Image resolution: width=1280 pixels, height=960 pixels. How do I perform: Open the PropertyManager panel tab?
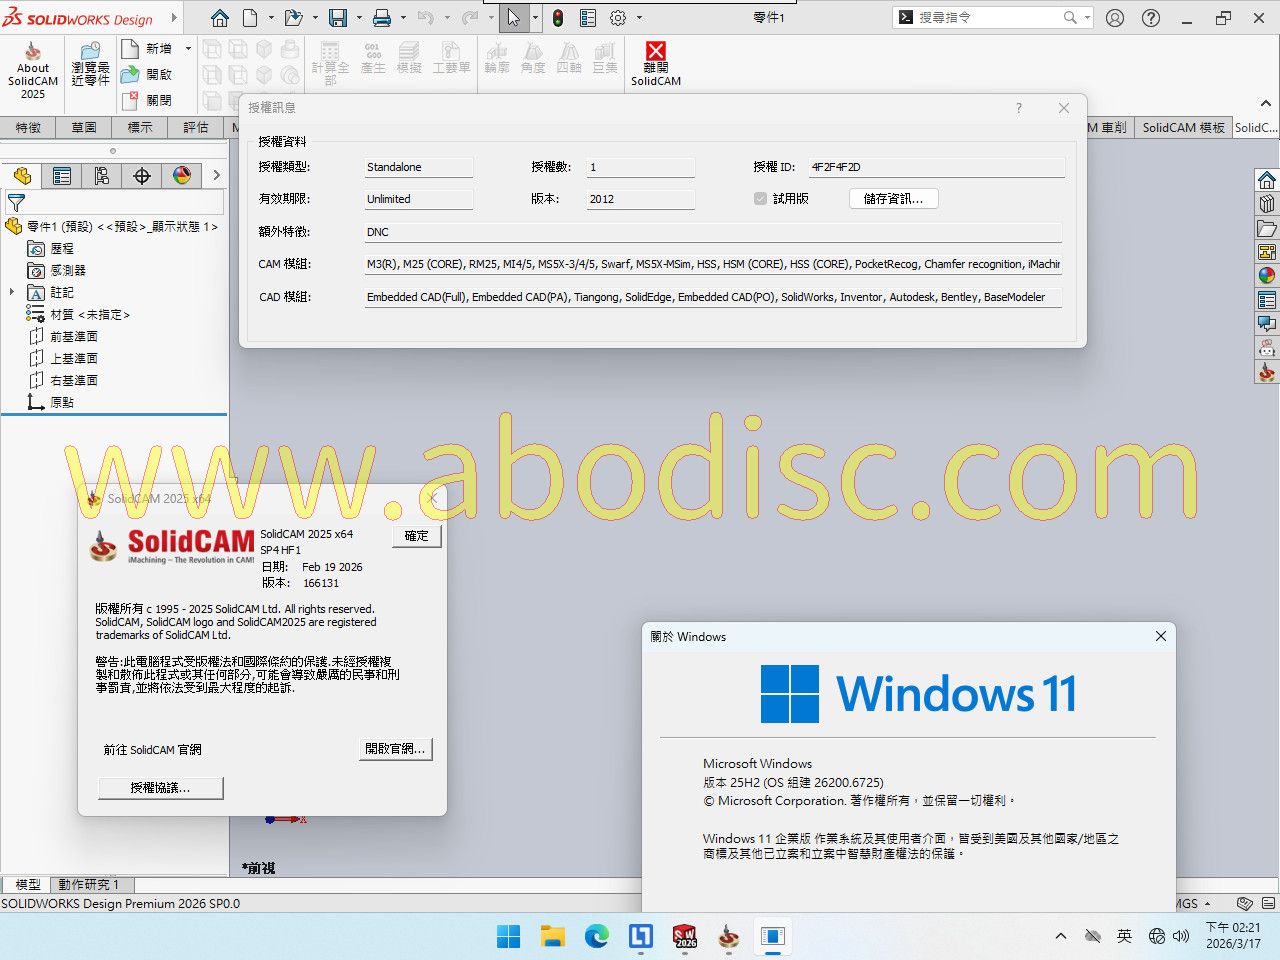(62, 176)
